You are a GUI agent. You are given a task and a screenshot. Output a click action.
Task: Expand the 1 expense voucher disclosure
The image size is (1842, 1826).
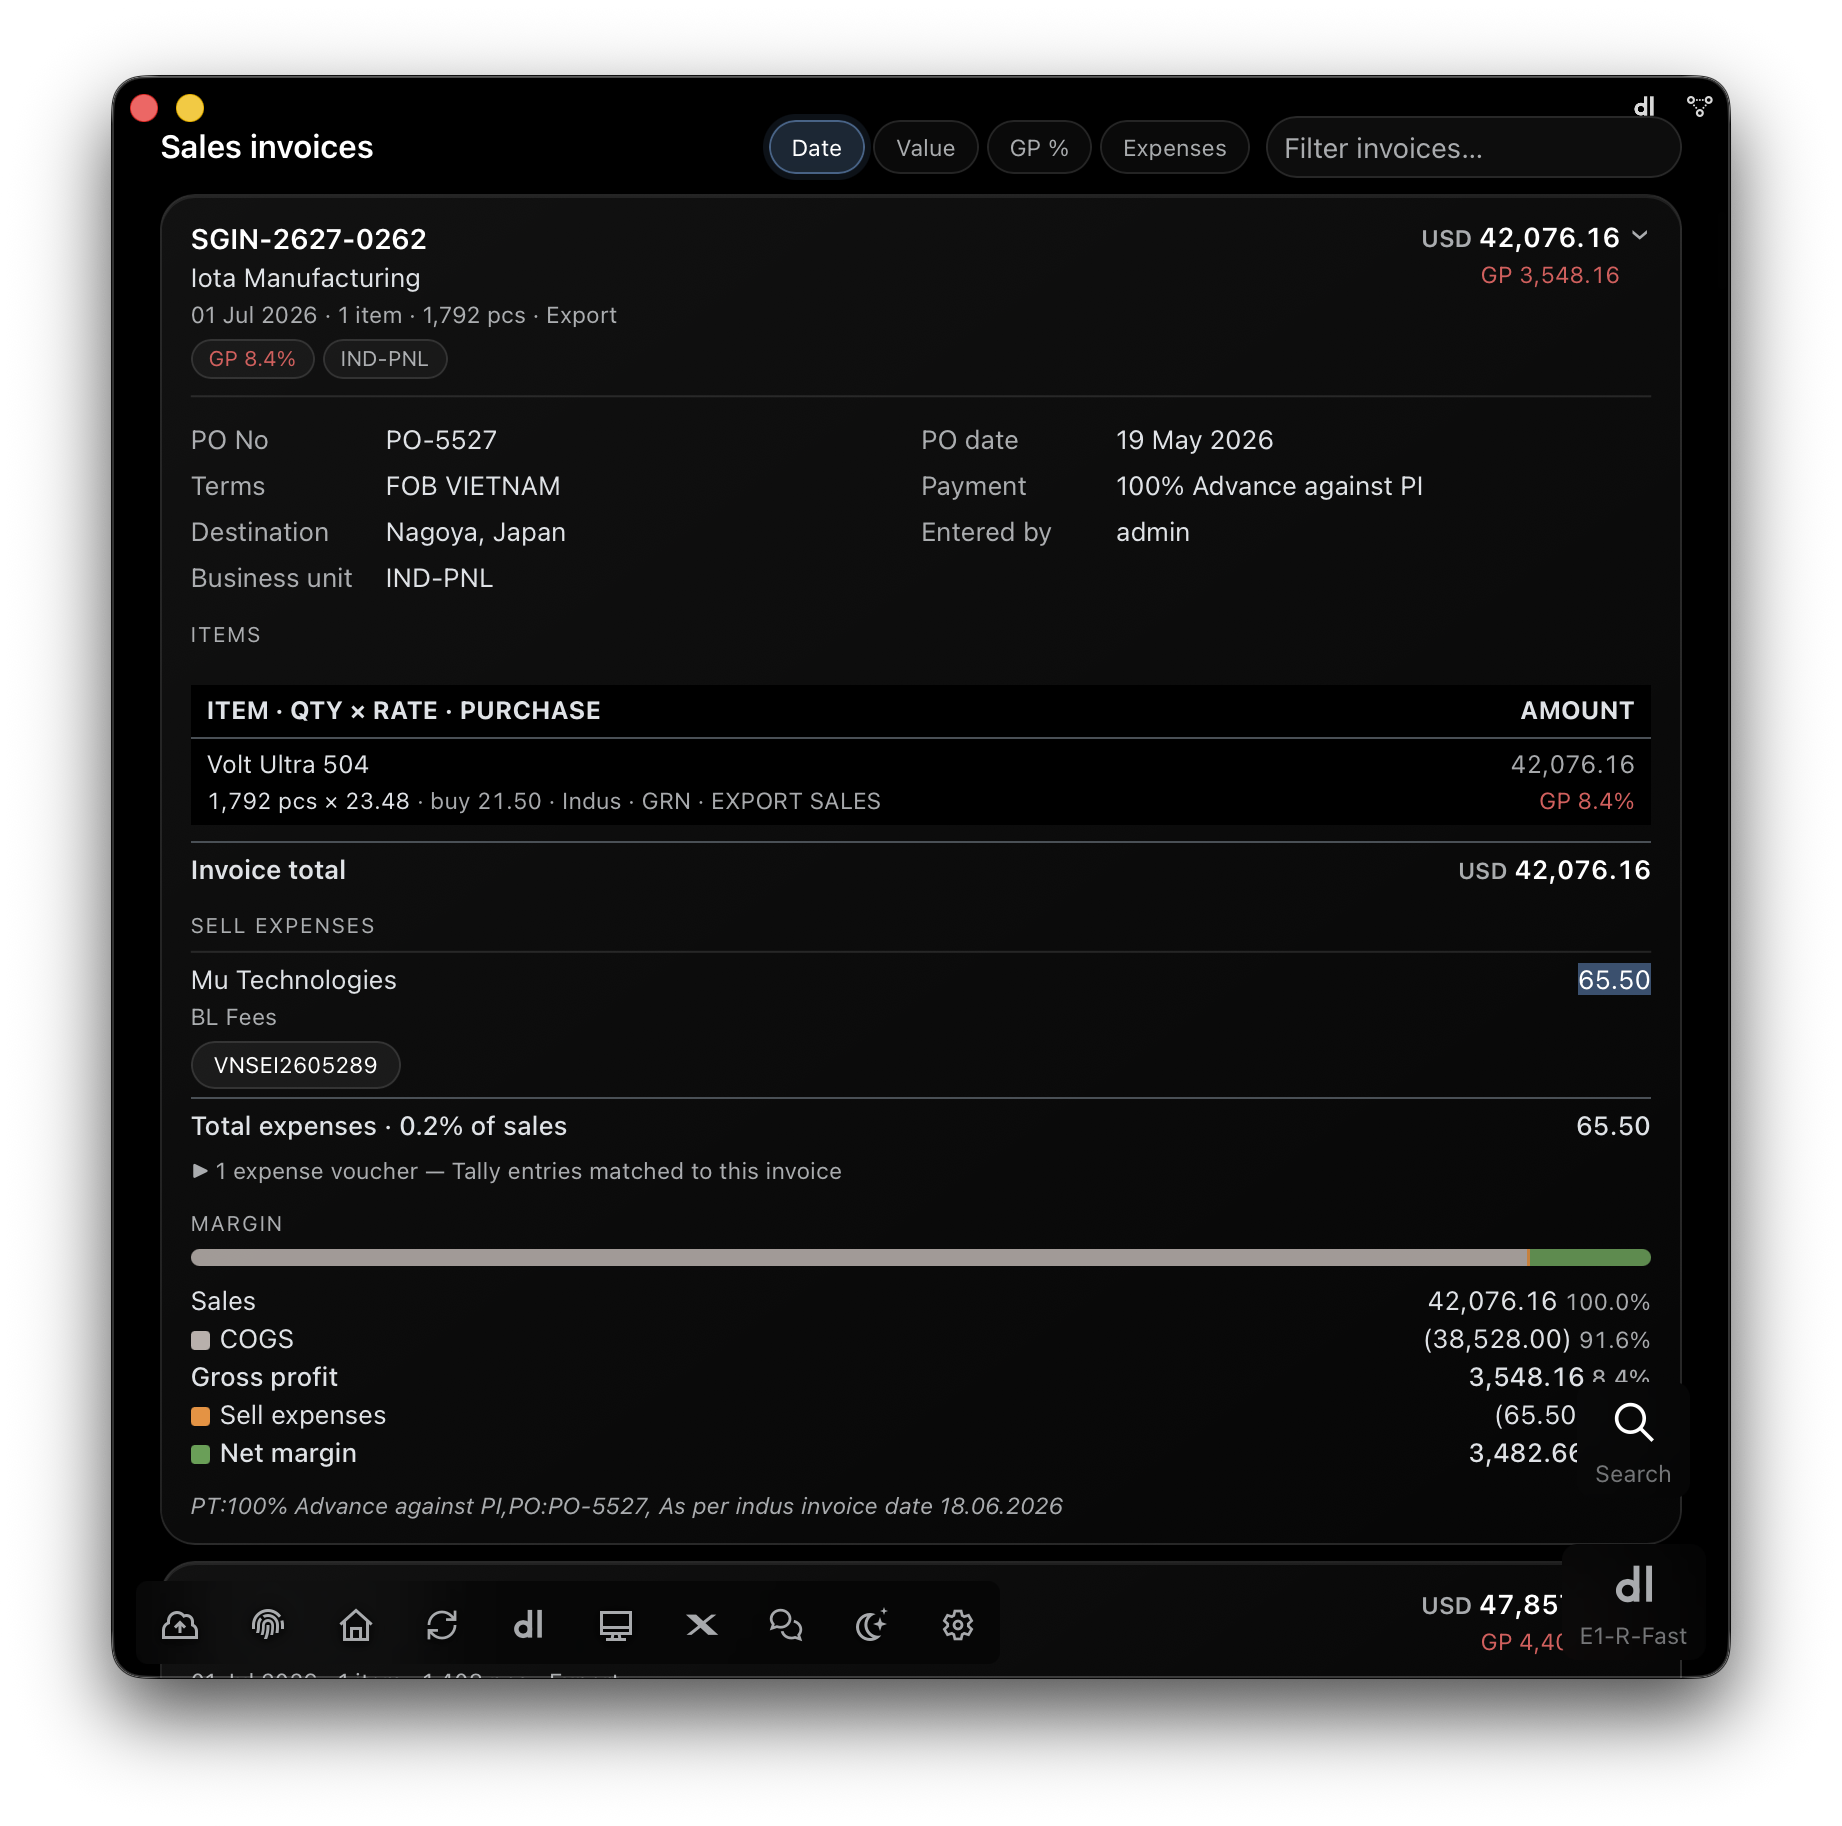tap(516, 1171)
